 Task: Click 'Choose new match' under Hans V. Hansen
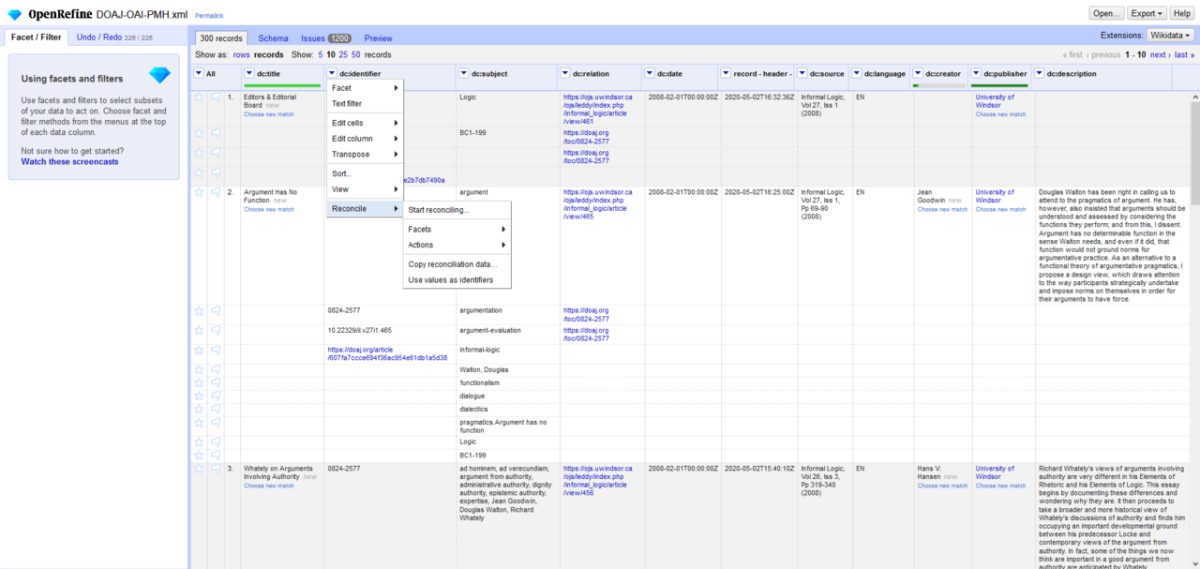(x=943, y=486)
